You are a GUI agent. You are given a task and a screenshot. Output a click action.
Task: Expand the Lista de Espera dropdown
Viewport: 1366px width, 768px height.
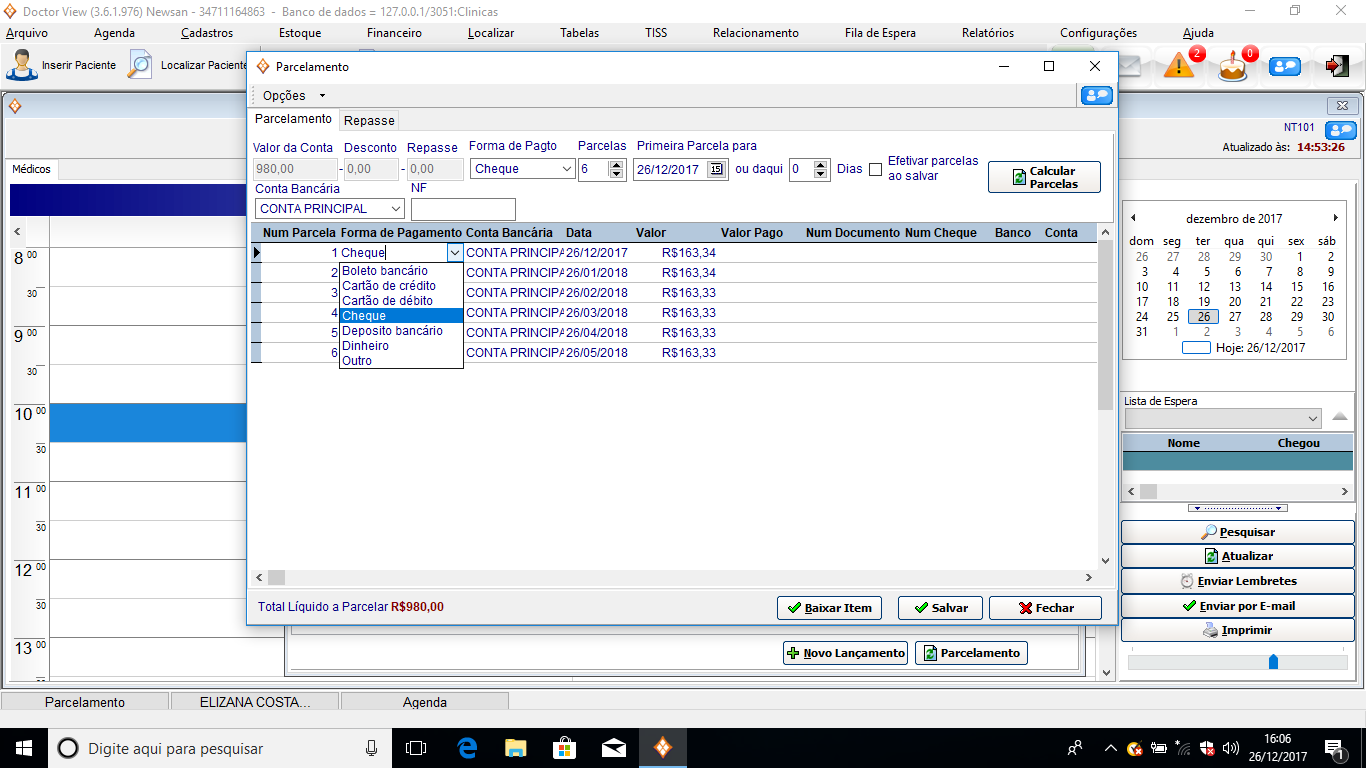pos(1312,418)
